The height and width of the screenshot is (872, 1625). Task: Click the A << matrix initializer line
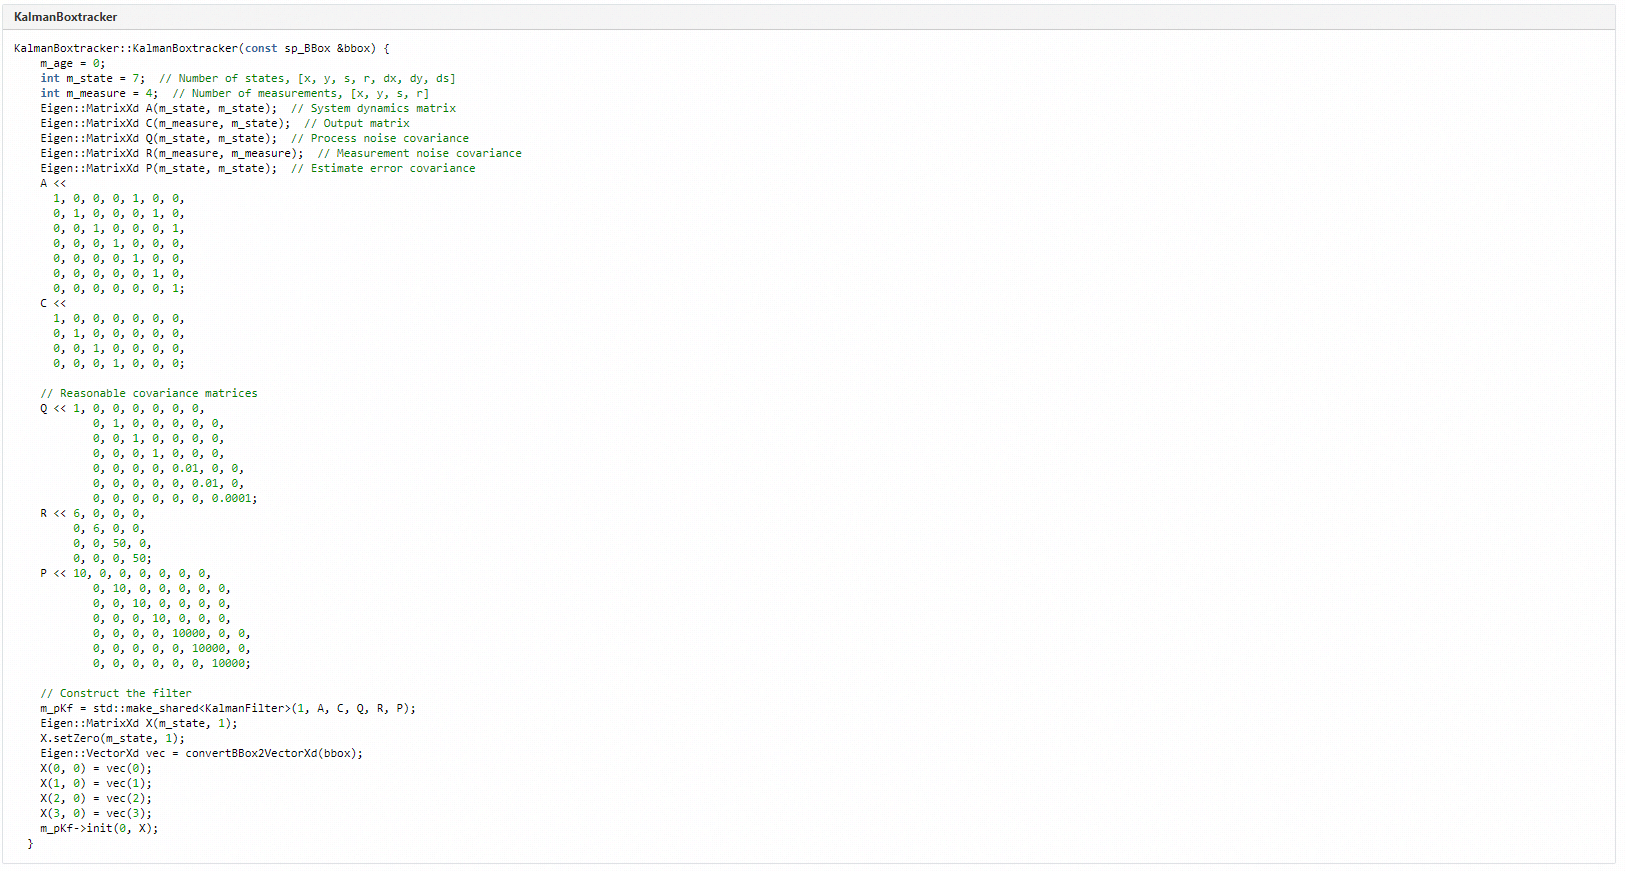tap(53, 183)
